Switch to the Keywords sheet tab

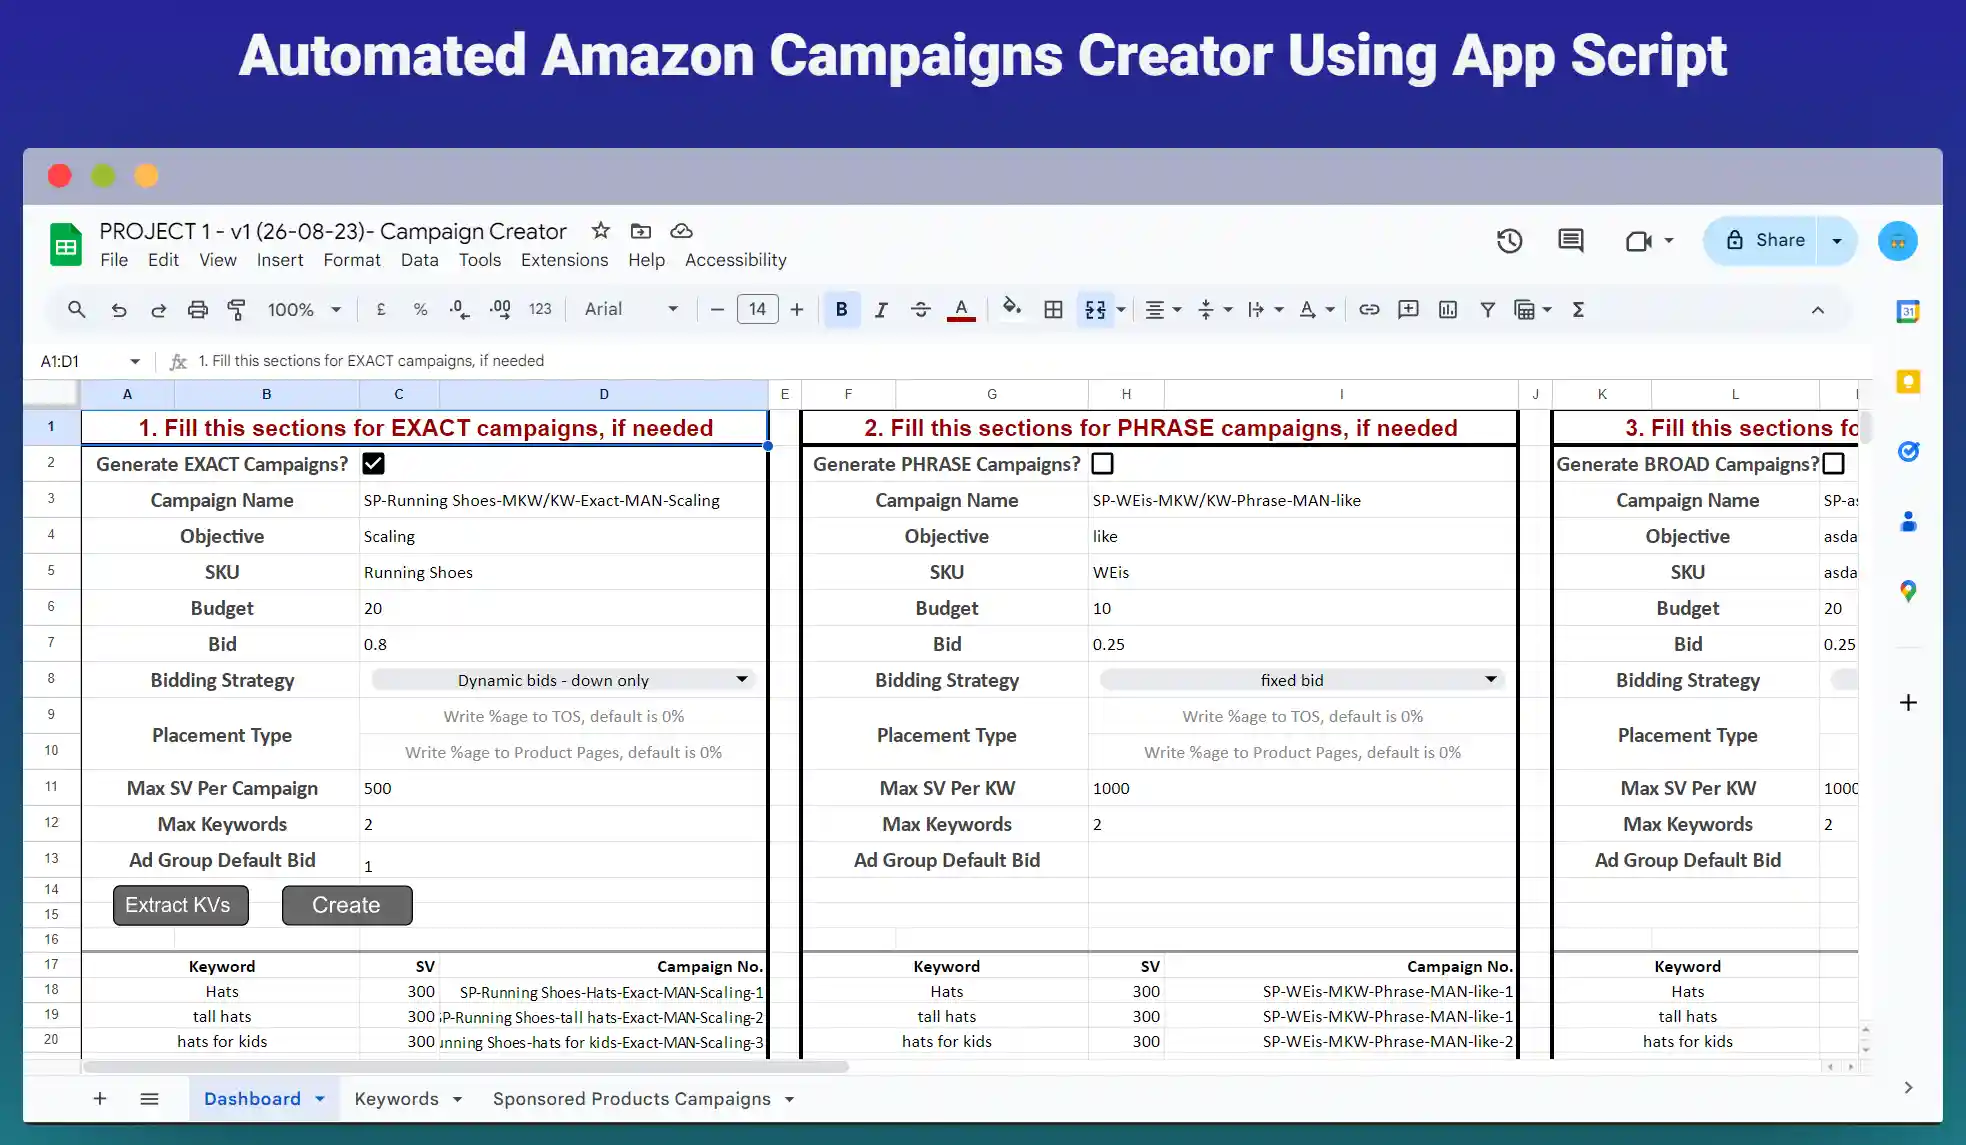point(396,1099)
